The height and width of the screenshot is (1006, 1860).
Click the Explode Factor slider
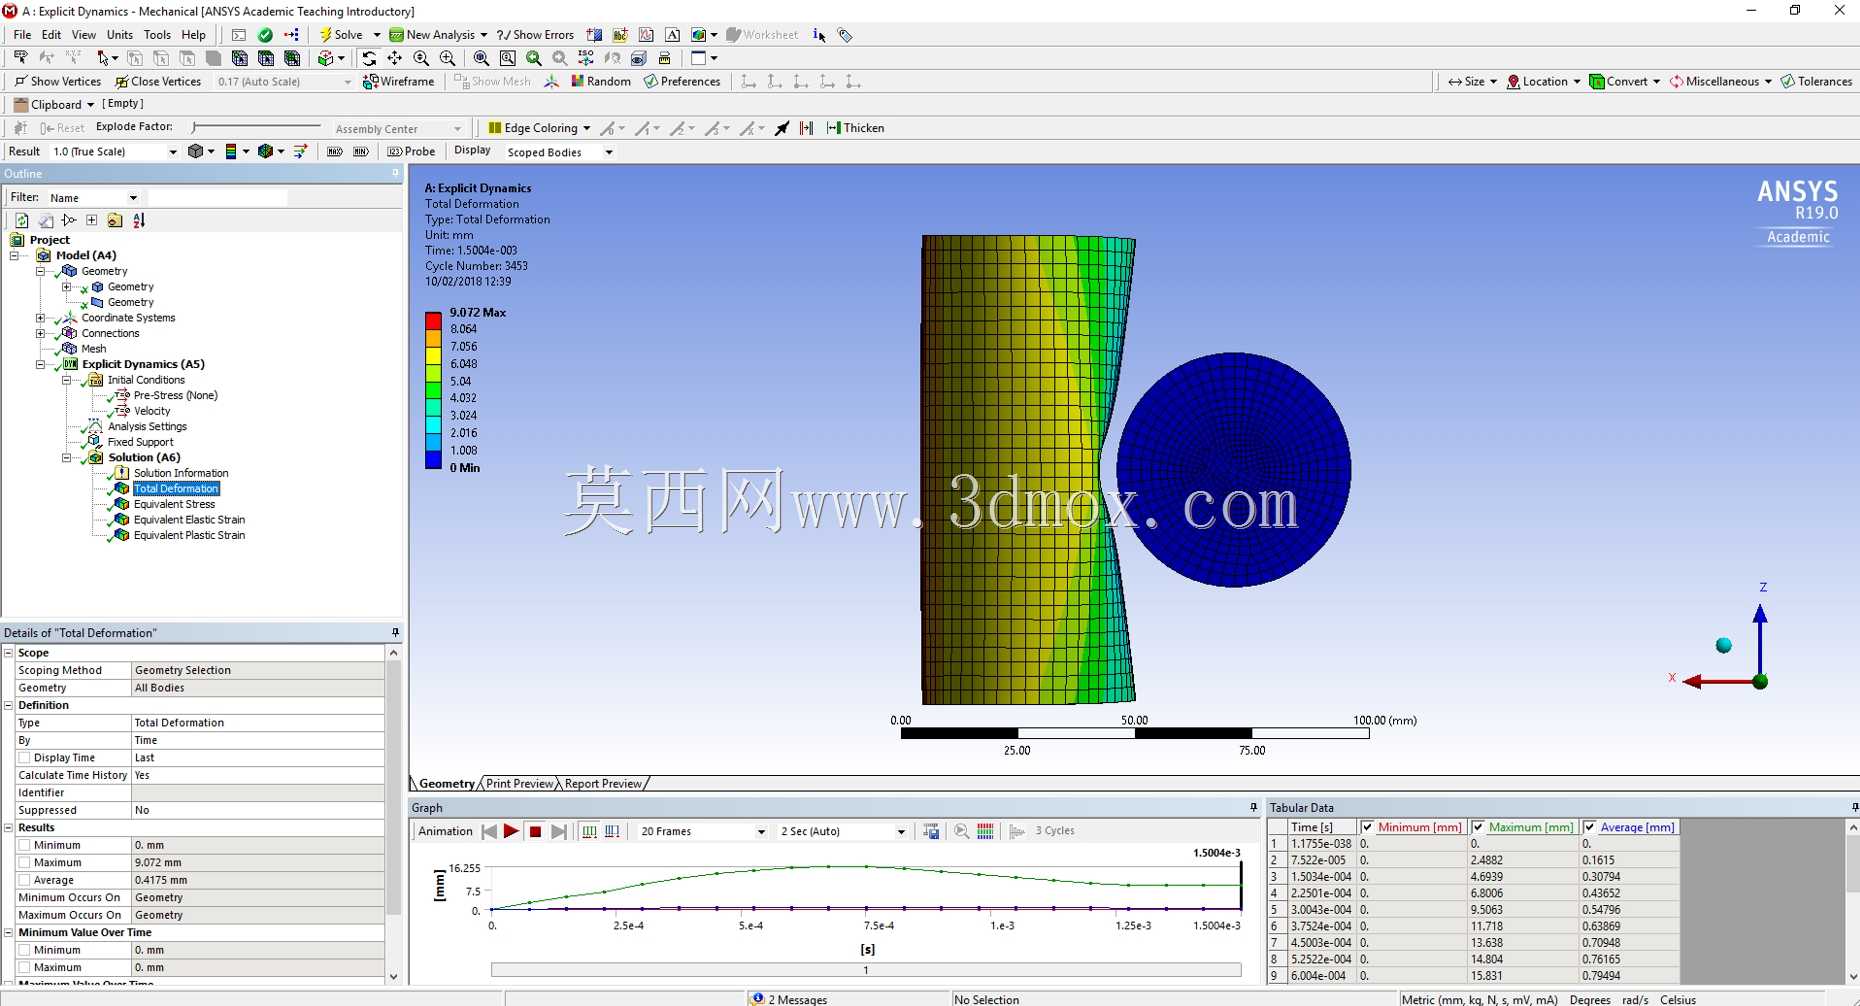(257, 127)
